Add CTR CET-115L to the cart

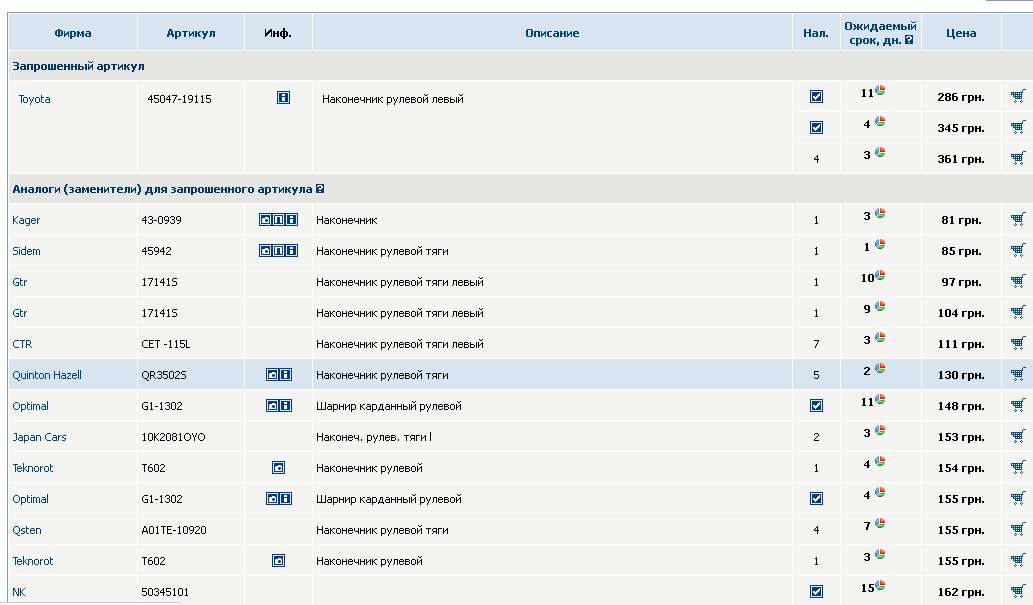tap(1018, 344)
